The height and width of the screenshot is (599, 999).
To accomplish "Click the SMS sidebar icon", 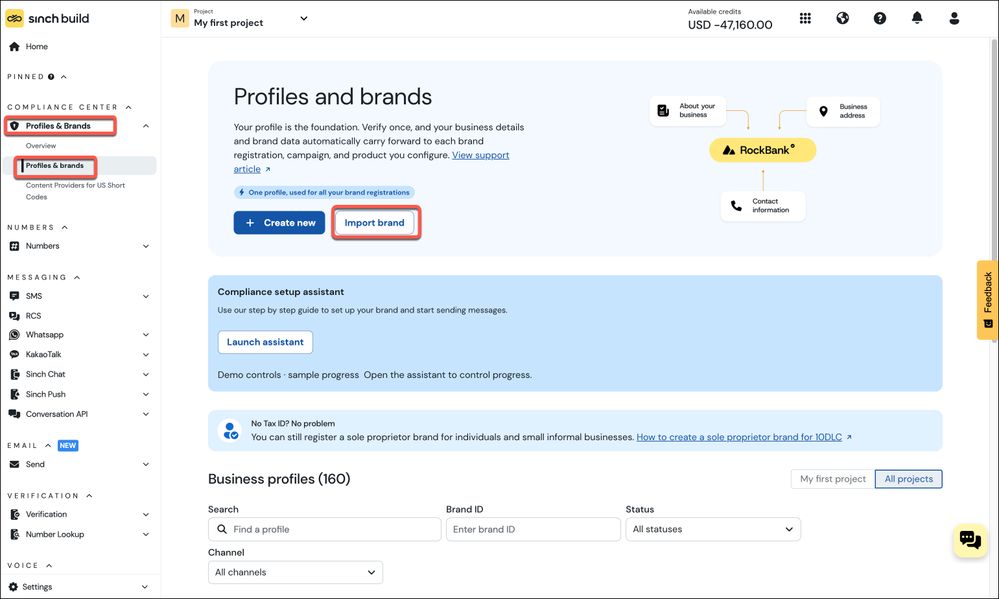I will [x=14, y=296].
